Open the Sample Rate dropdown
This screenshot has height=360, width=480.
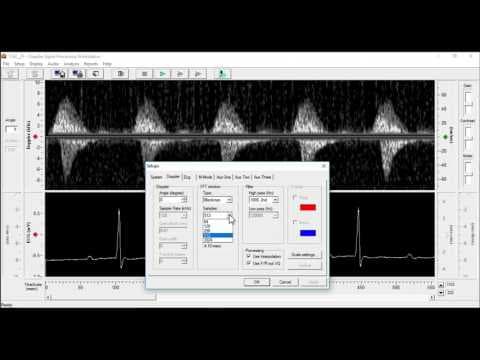click(x=173, y=215)
